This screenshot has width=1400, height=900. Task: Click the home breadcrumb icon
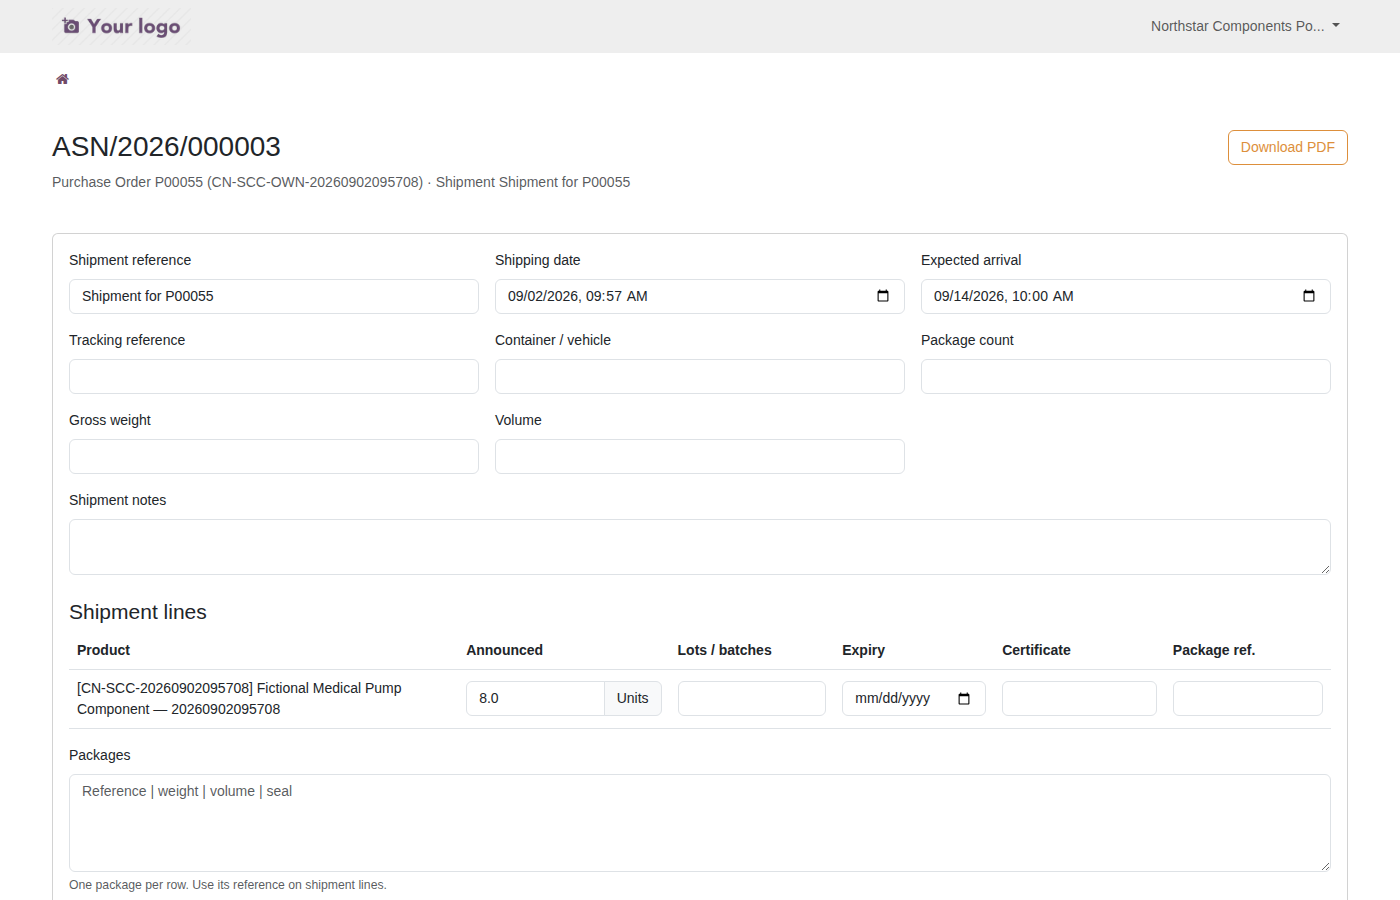pos(62,79)
